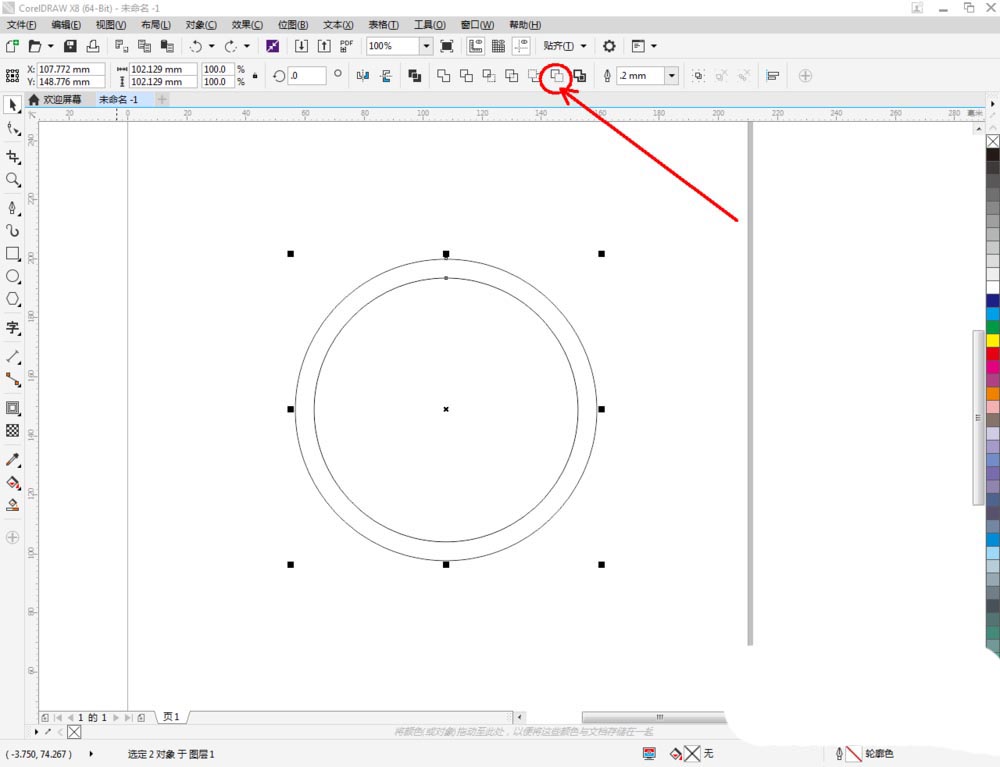Image resolution: width=1000 pixels, height=767 pixels.
Task: Add new document with plus tab
Action: click(162, 99)
